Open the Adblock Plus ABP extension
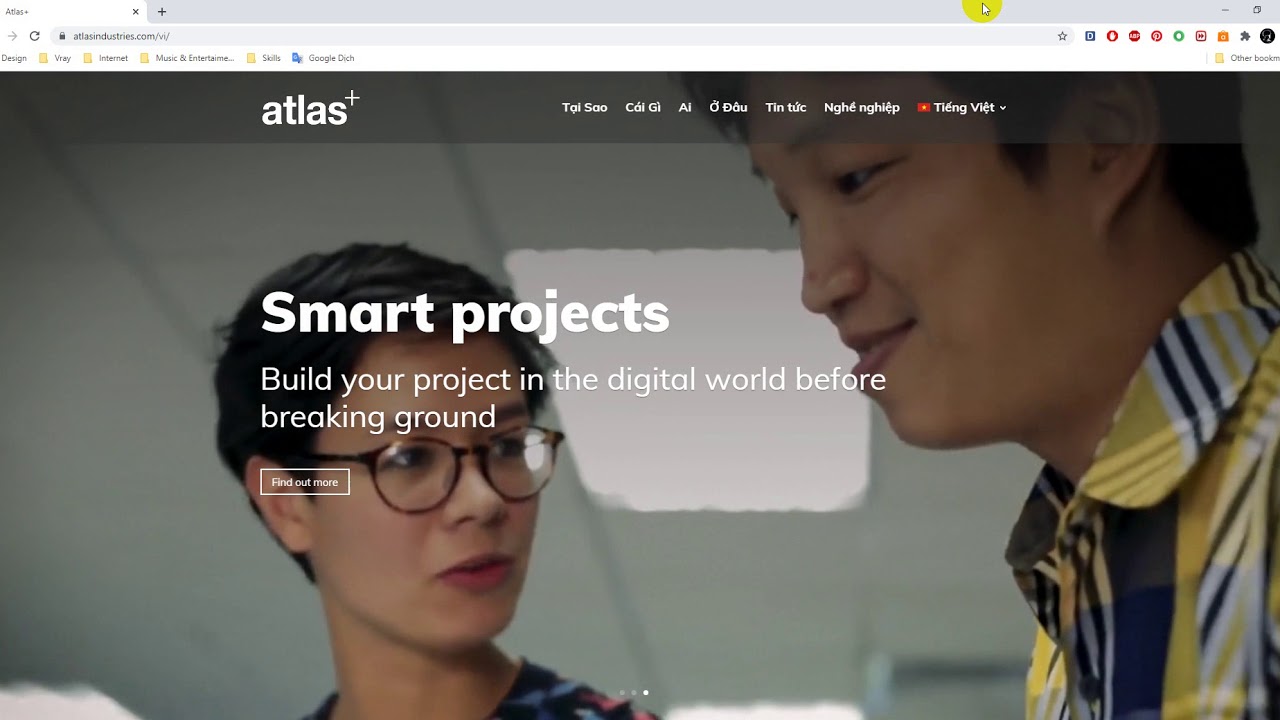This screenshot has width=1280, height=720. (1134, 36)
